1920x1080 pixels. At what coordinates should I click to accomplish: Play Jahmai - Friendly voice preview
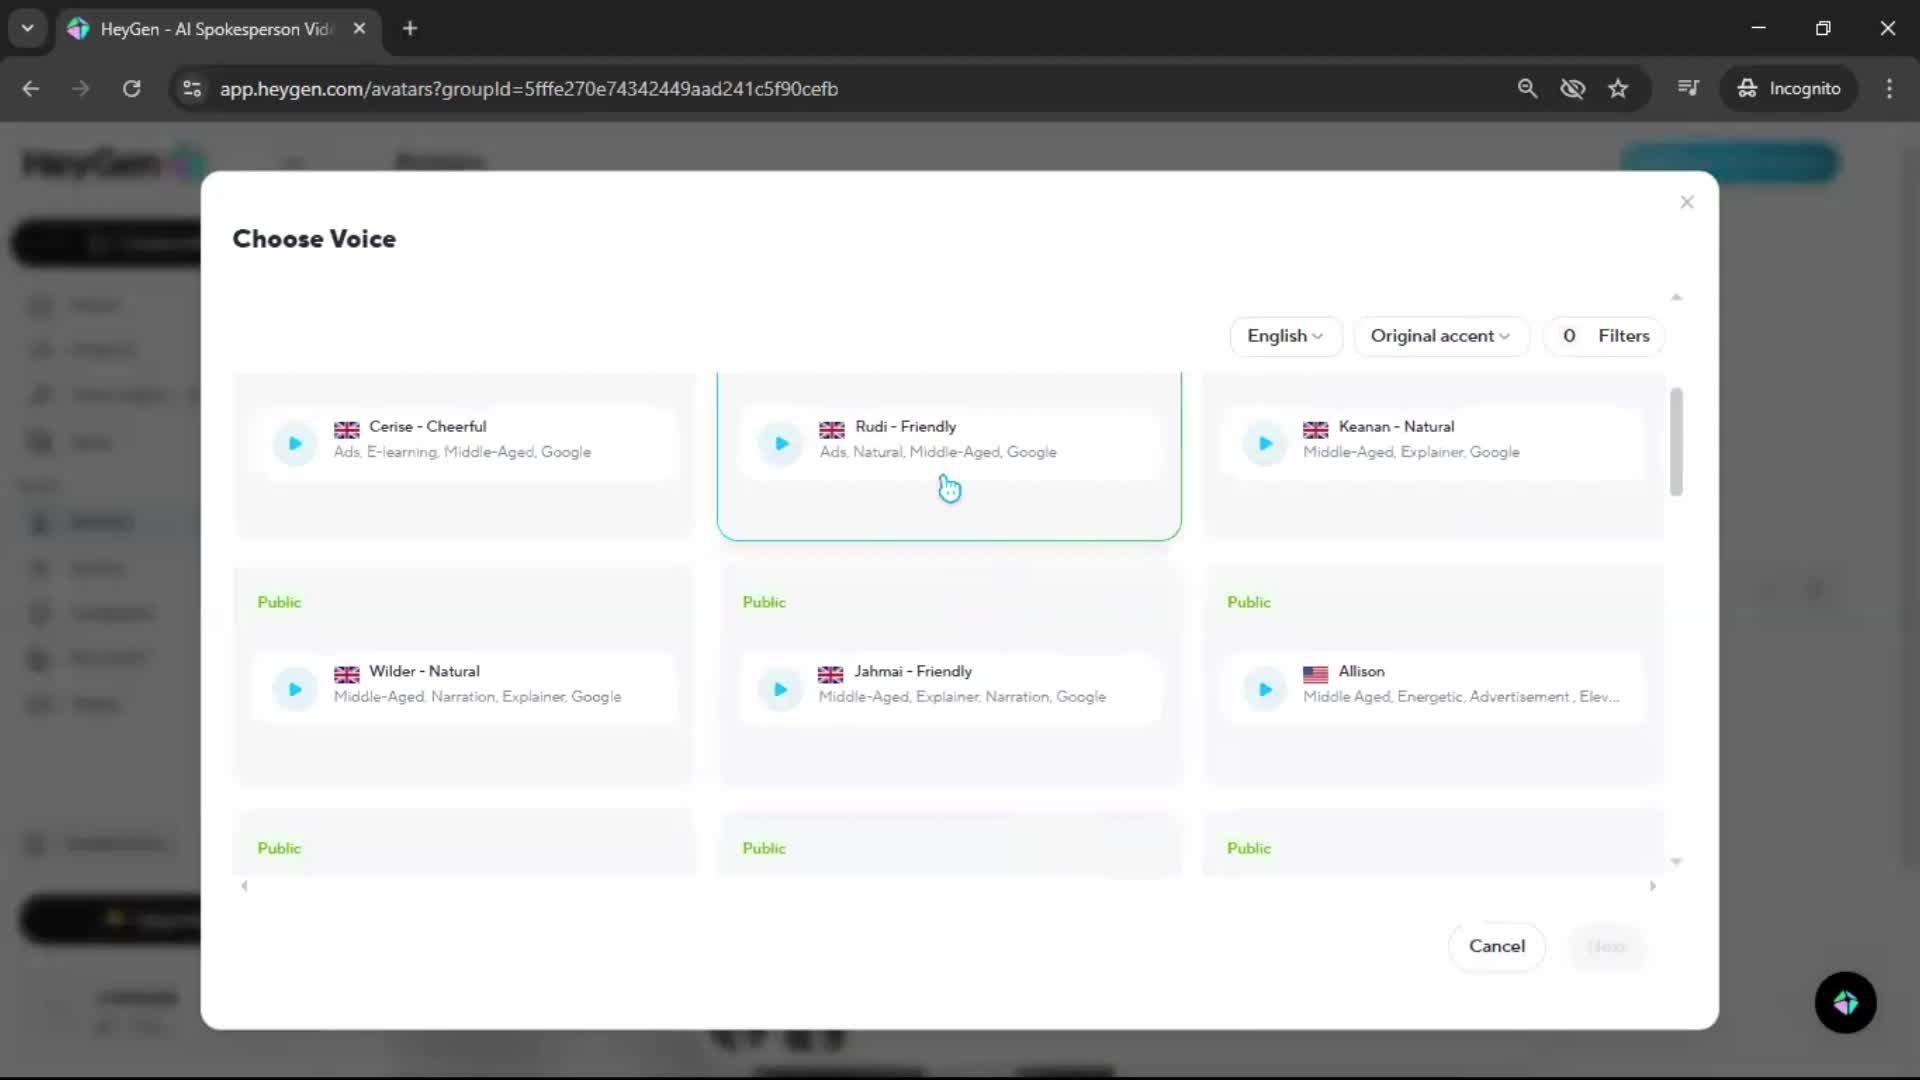coord(781,689)
